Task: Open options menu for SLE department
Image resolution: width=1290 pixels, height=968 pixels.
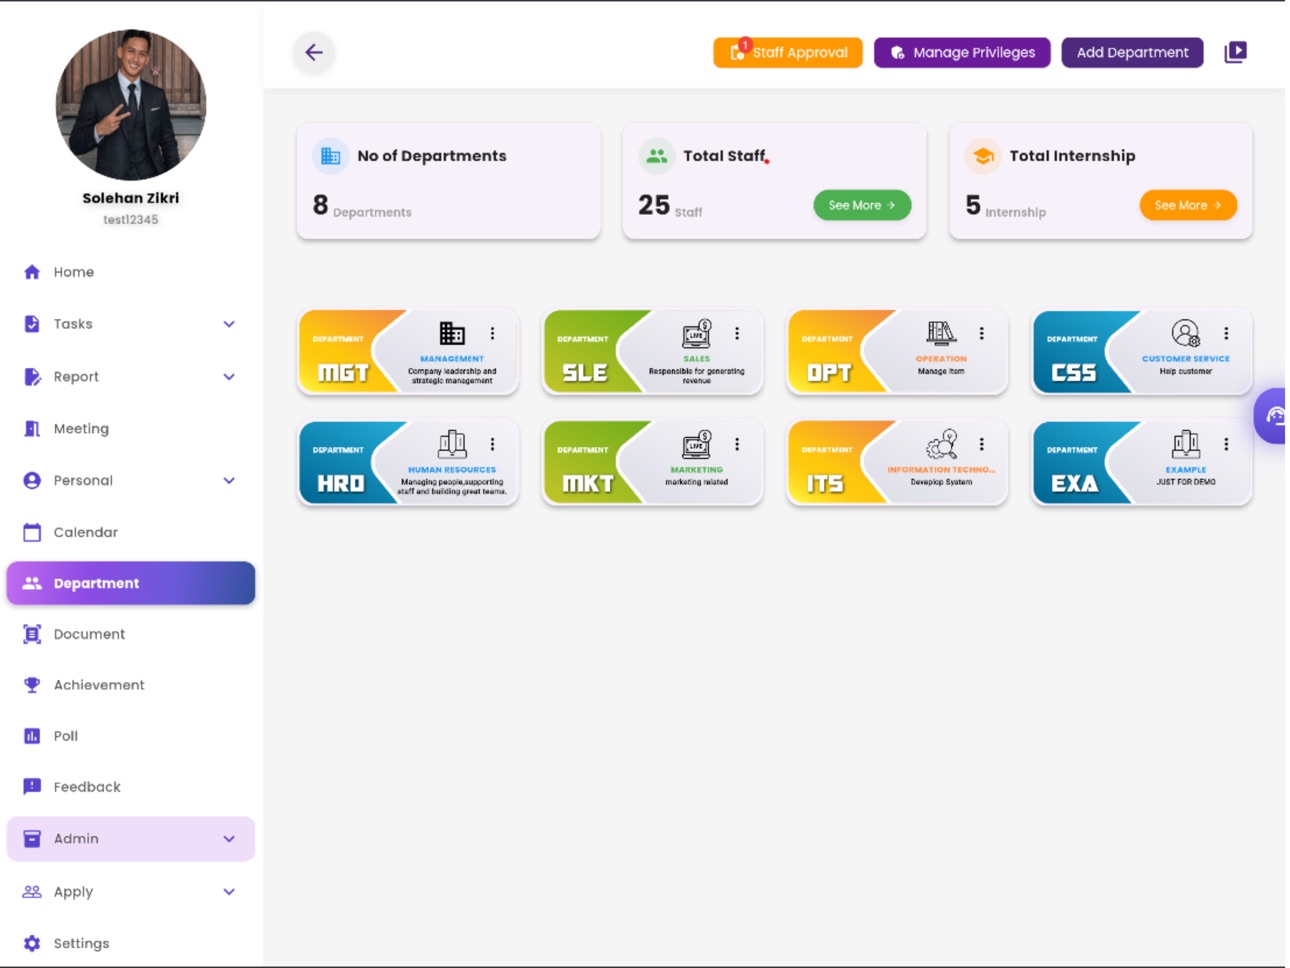Action: click(737, 334)
